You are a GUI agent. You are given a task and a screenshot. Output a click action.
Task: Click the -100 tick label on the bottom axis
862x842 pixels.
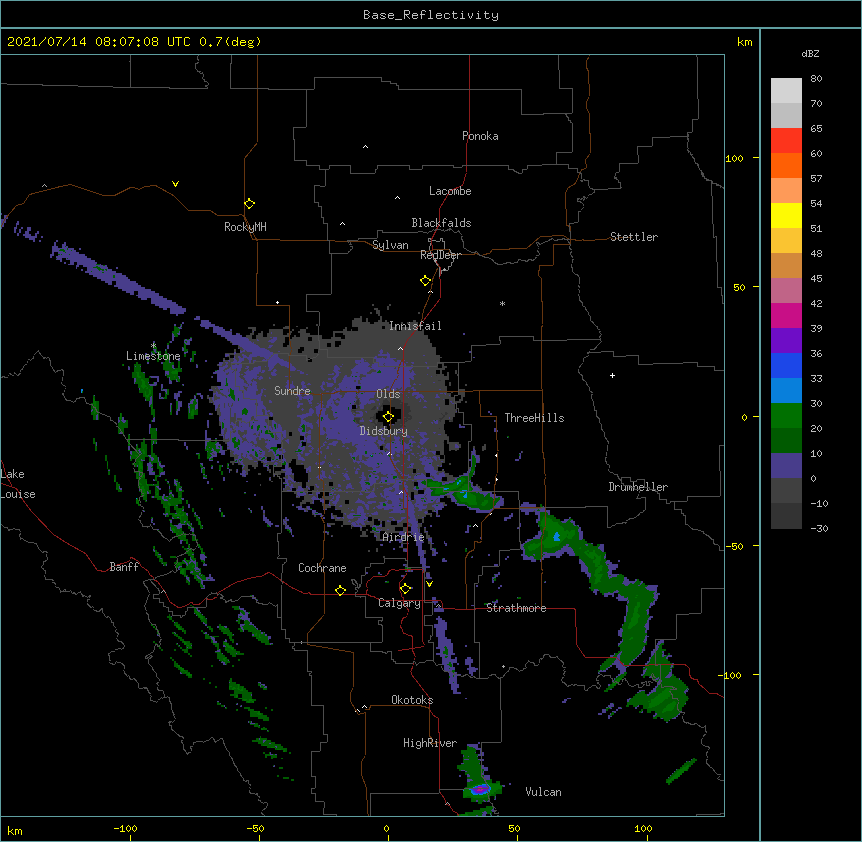pos(125,828)
